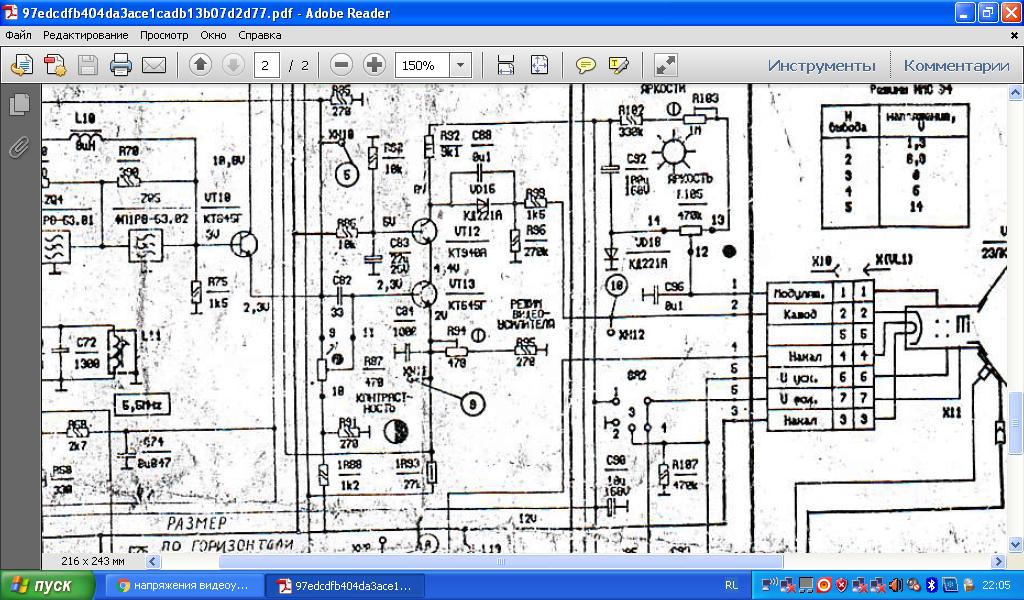This screenshot has height=600, width=1024.
Task: Click the Print file icon
Action: click(x=121, y=66)
